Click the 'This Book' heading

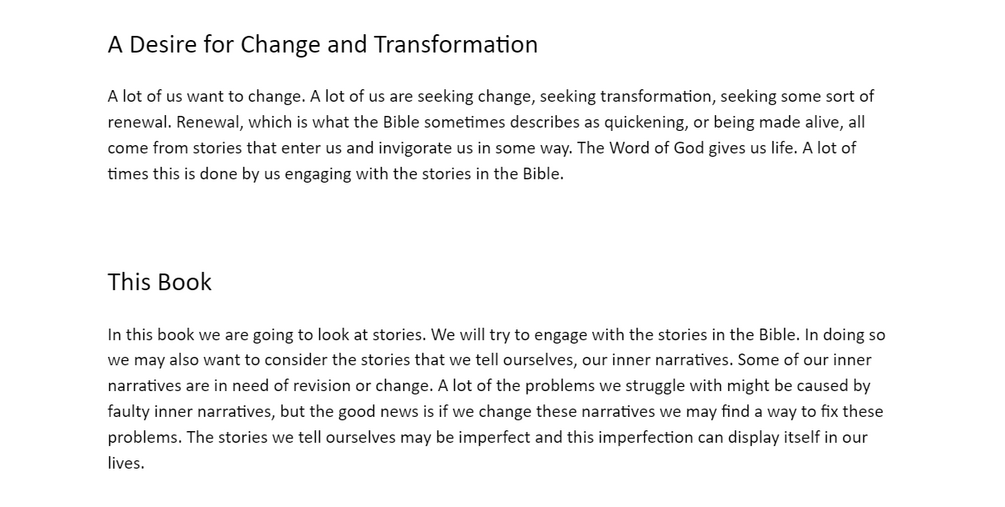160,282
